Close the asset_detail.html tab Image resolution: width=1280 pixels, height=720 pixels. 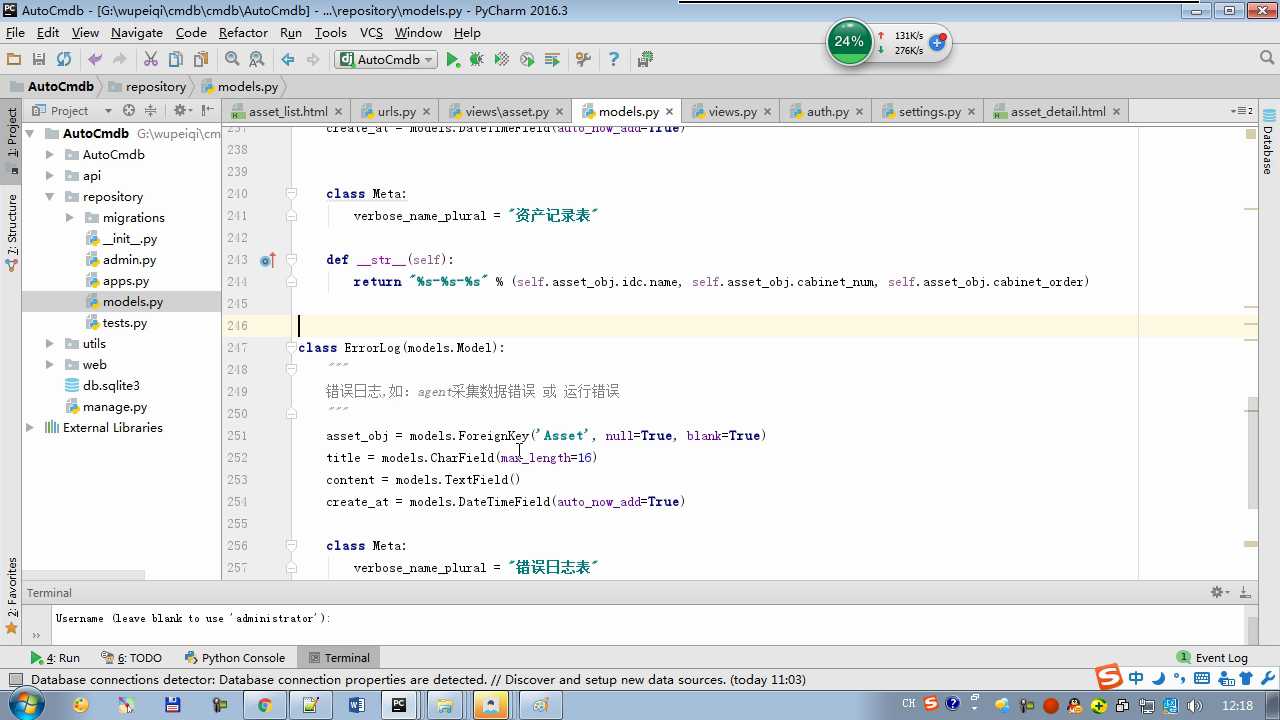[1116, 112]
